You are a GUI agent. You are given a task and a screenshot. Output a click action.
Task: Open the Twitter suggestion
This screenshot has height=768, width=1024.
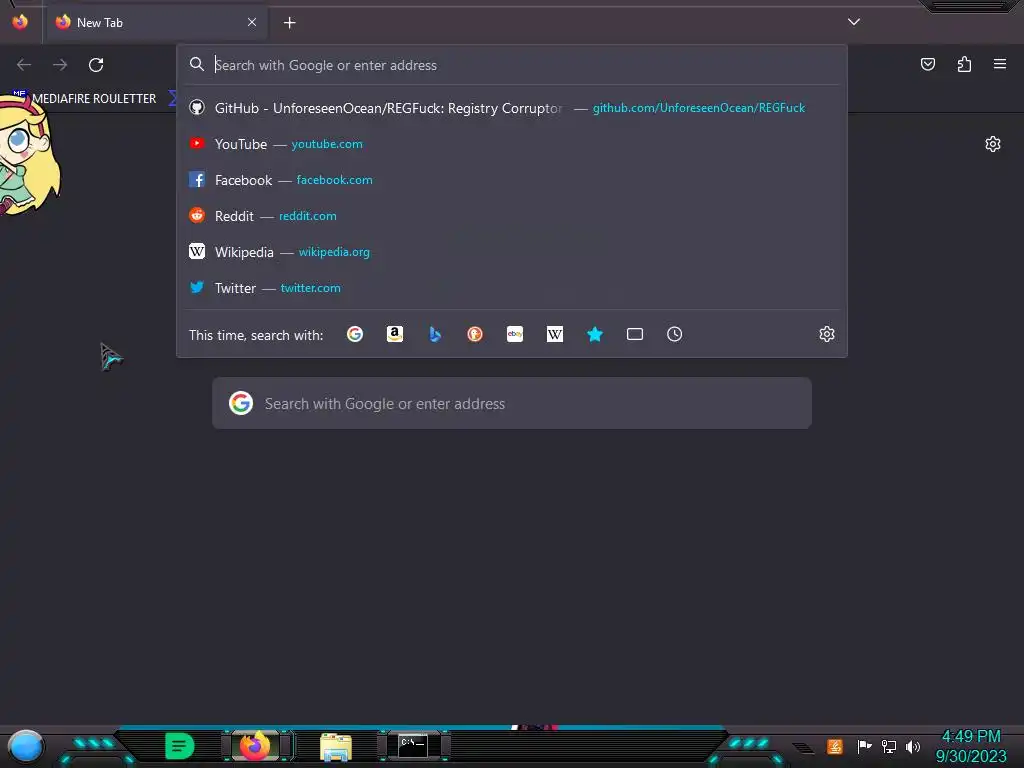coord(512,287)
